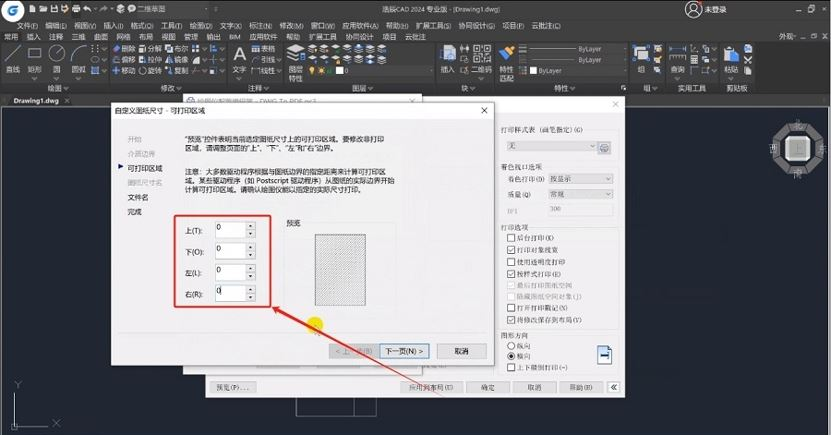Click the 查询 measure tool

[677, 59]
